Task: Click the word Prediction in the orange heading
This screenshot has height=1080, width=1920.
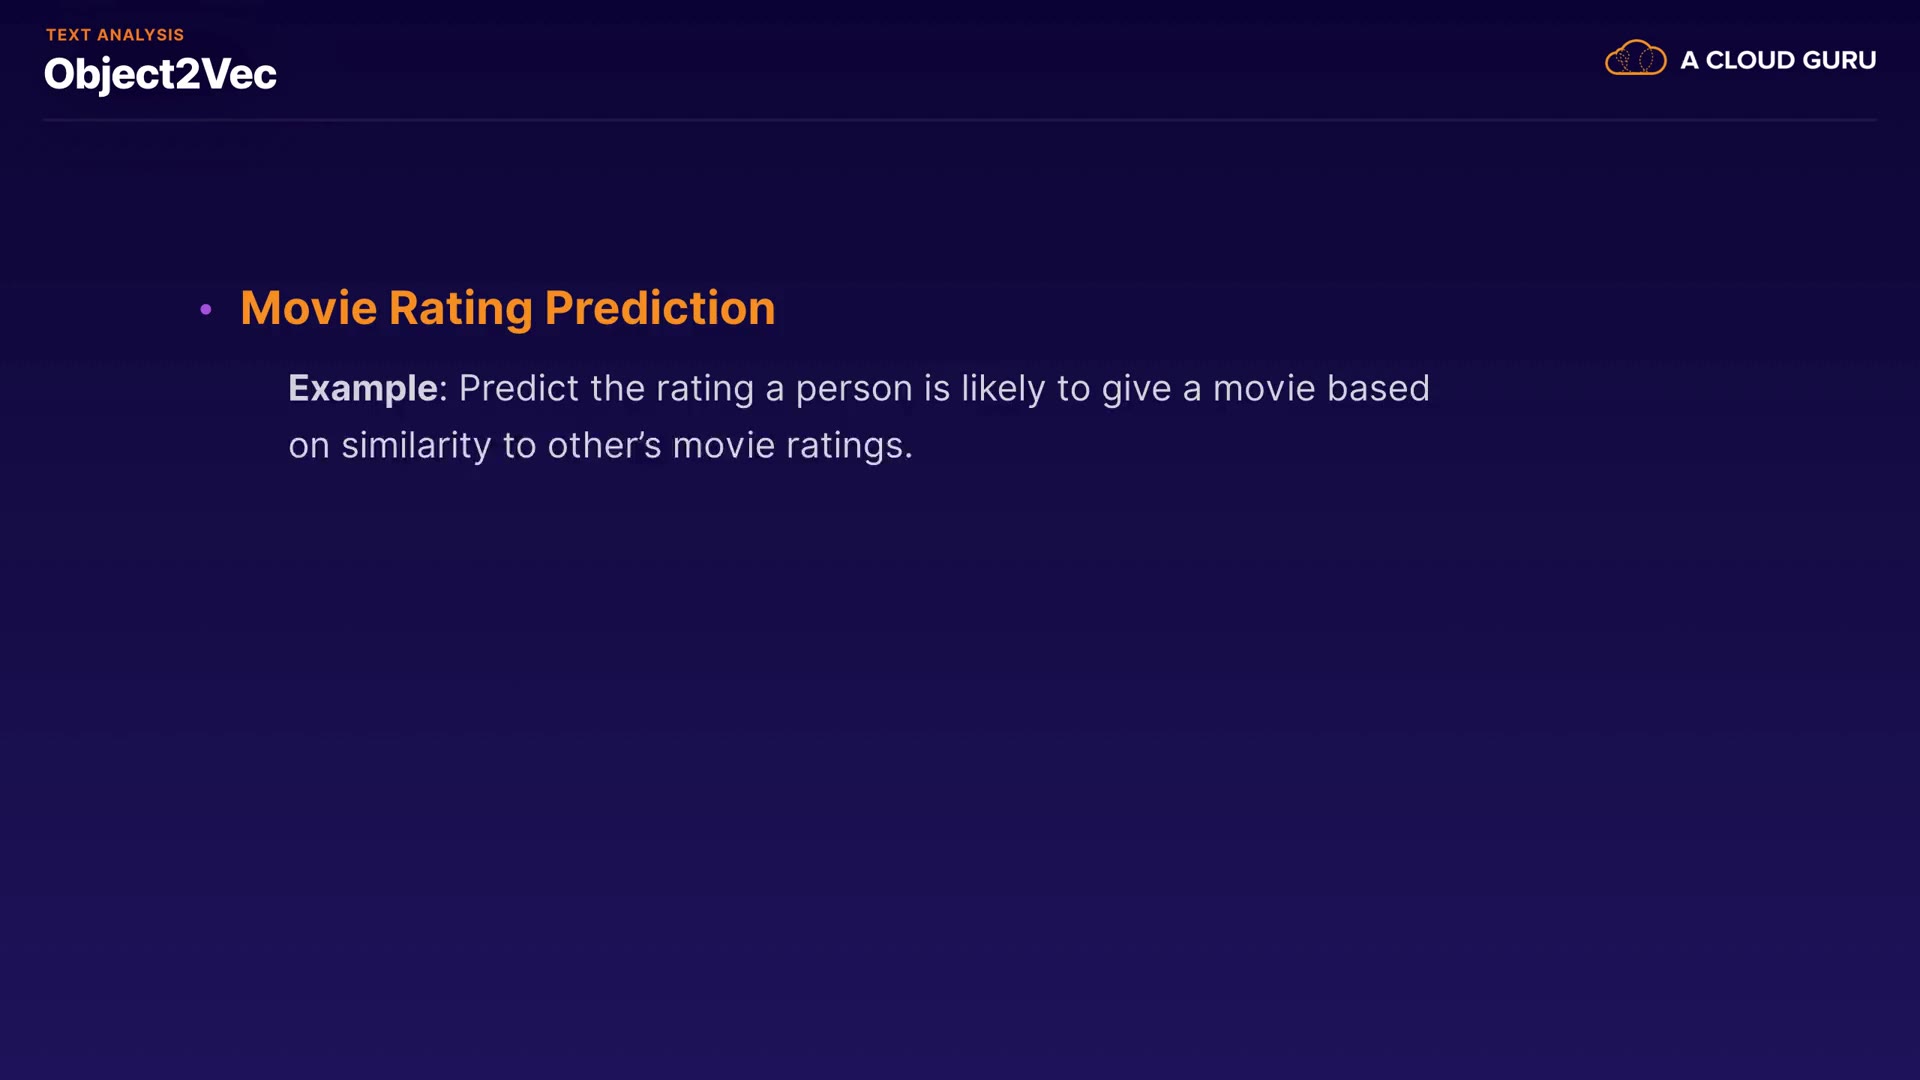Action: 659,308
